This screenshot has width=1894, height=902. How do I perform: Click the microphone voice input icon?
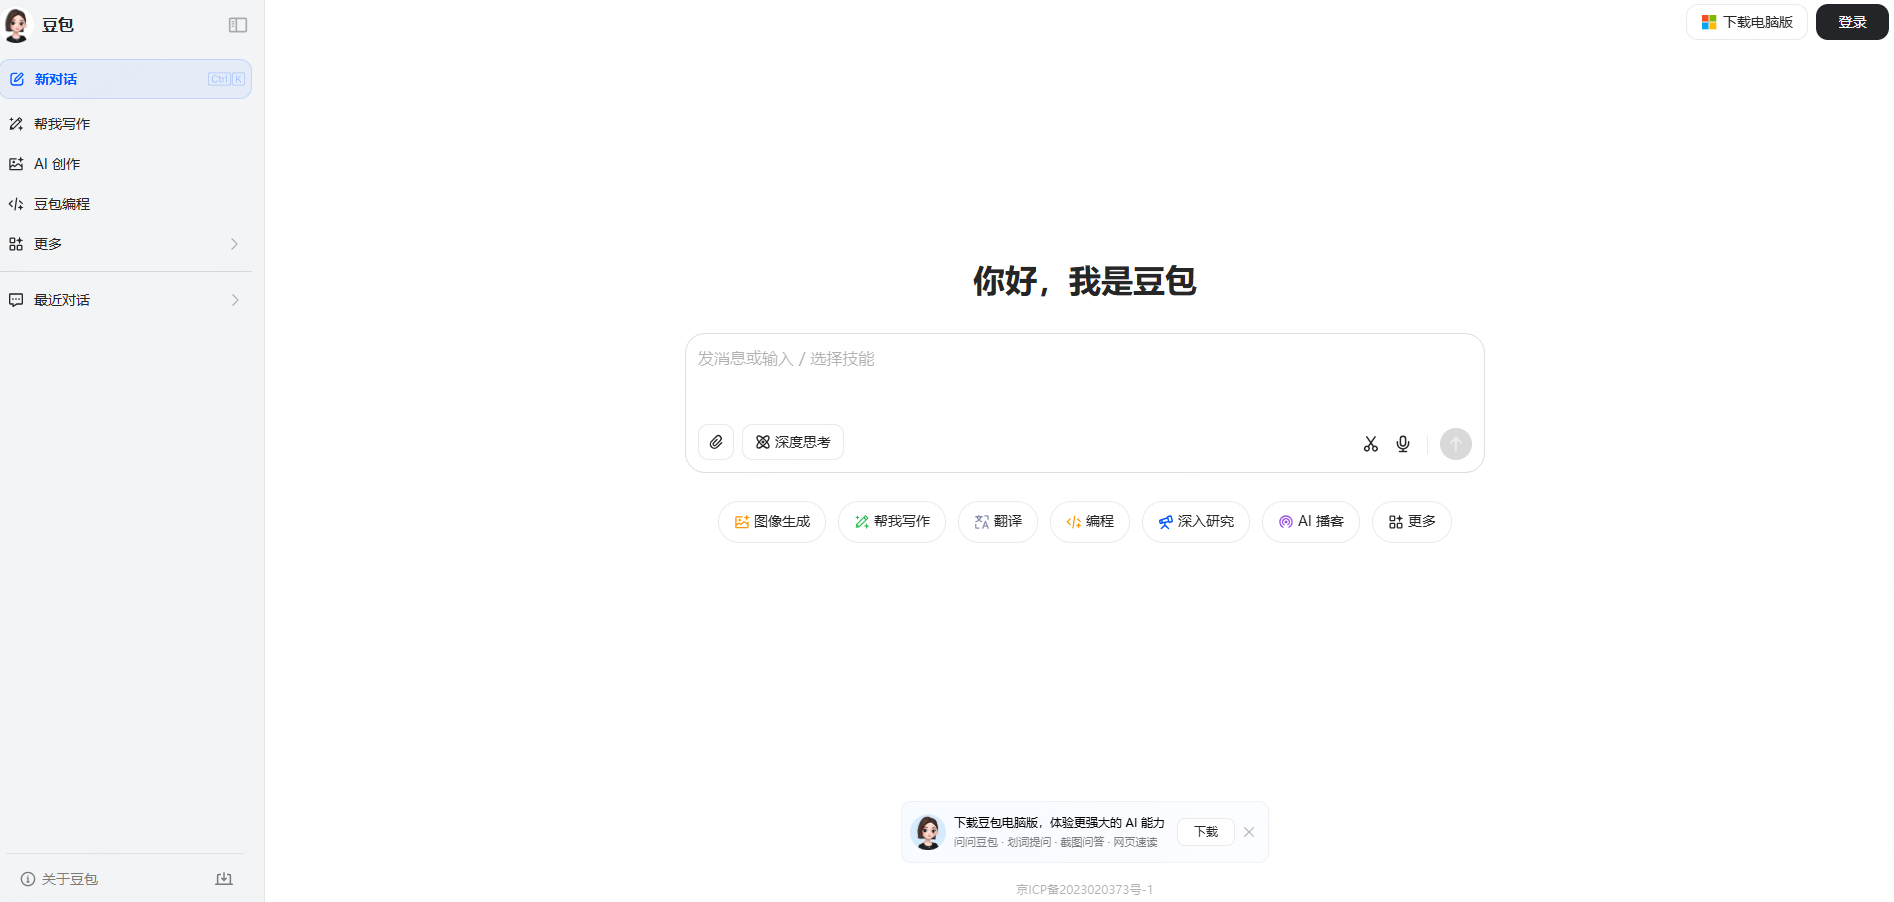[1402, 443]
